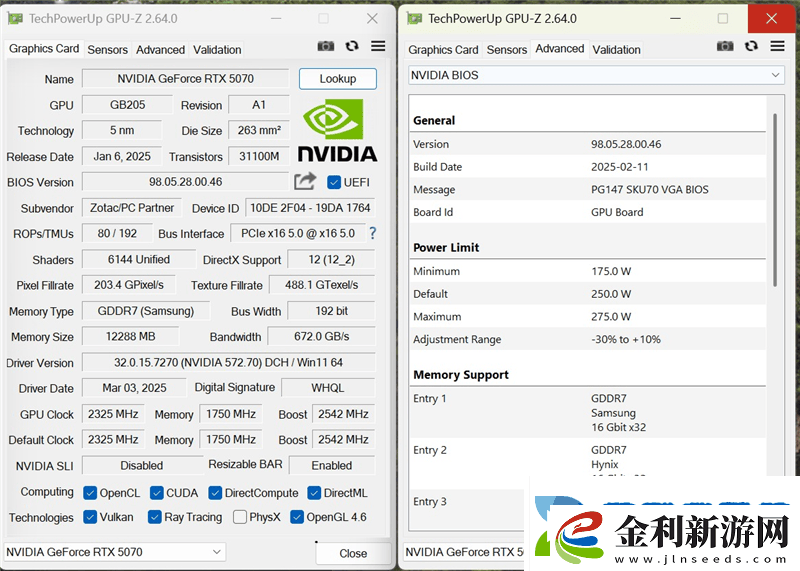Click the Release Date Jan 6, 2025 field
Viewport: 800px width, 571px height.
(x=122, y=156)
